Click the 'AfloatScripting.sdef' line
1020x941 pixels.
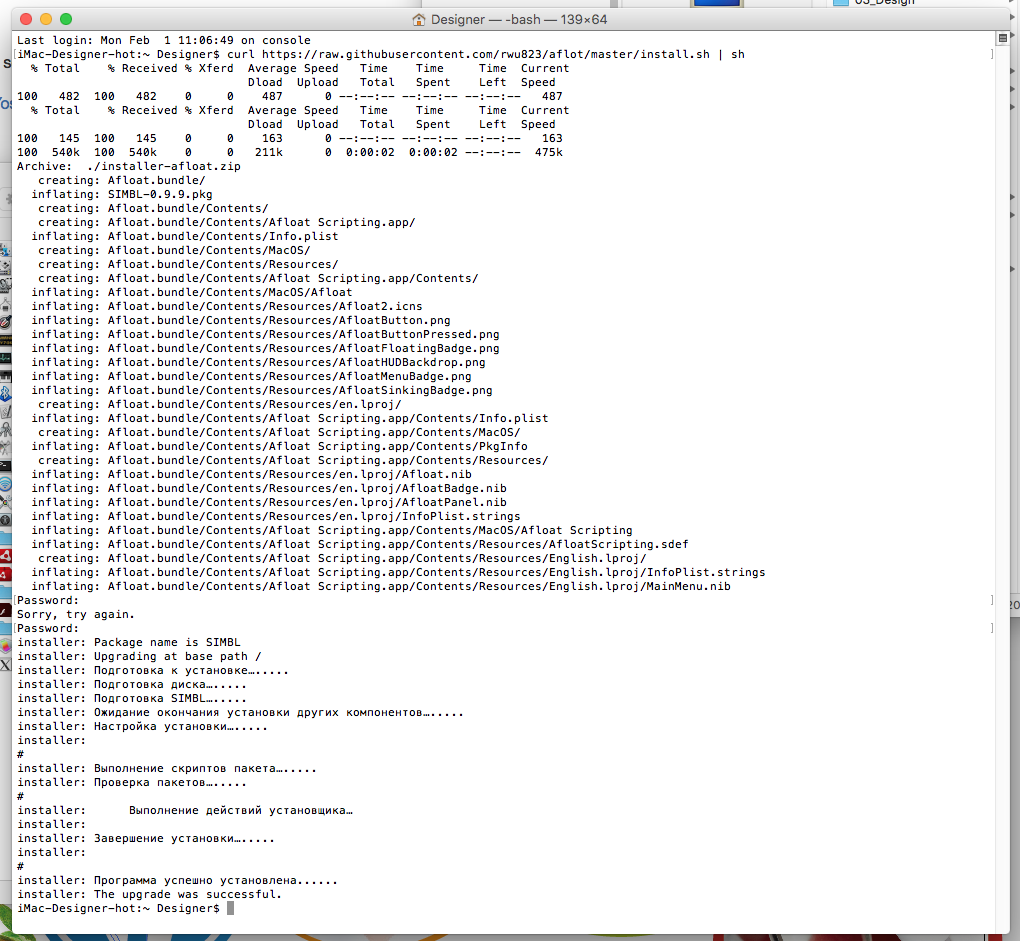360,544
